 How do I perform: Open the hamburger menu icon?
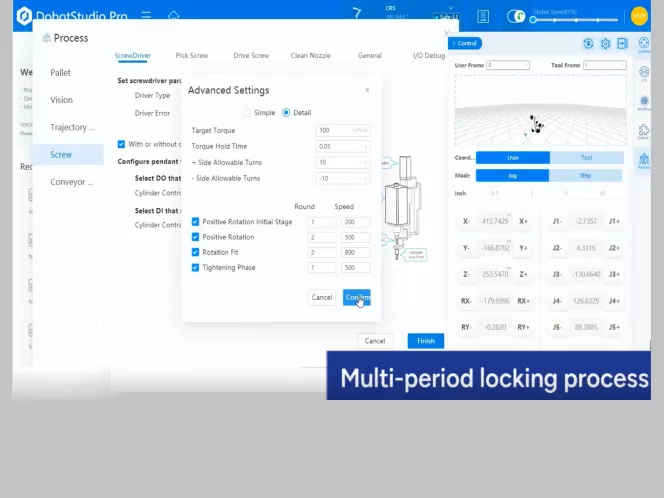point(146,16)
